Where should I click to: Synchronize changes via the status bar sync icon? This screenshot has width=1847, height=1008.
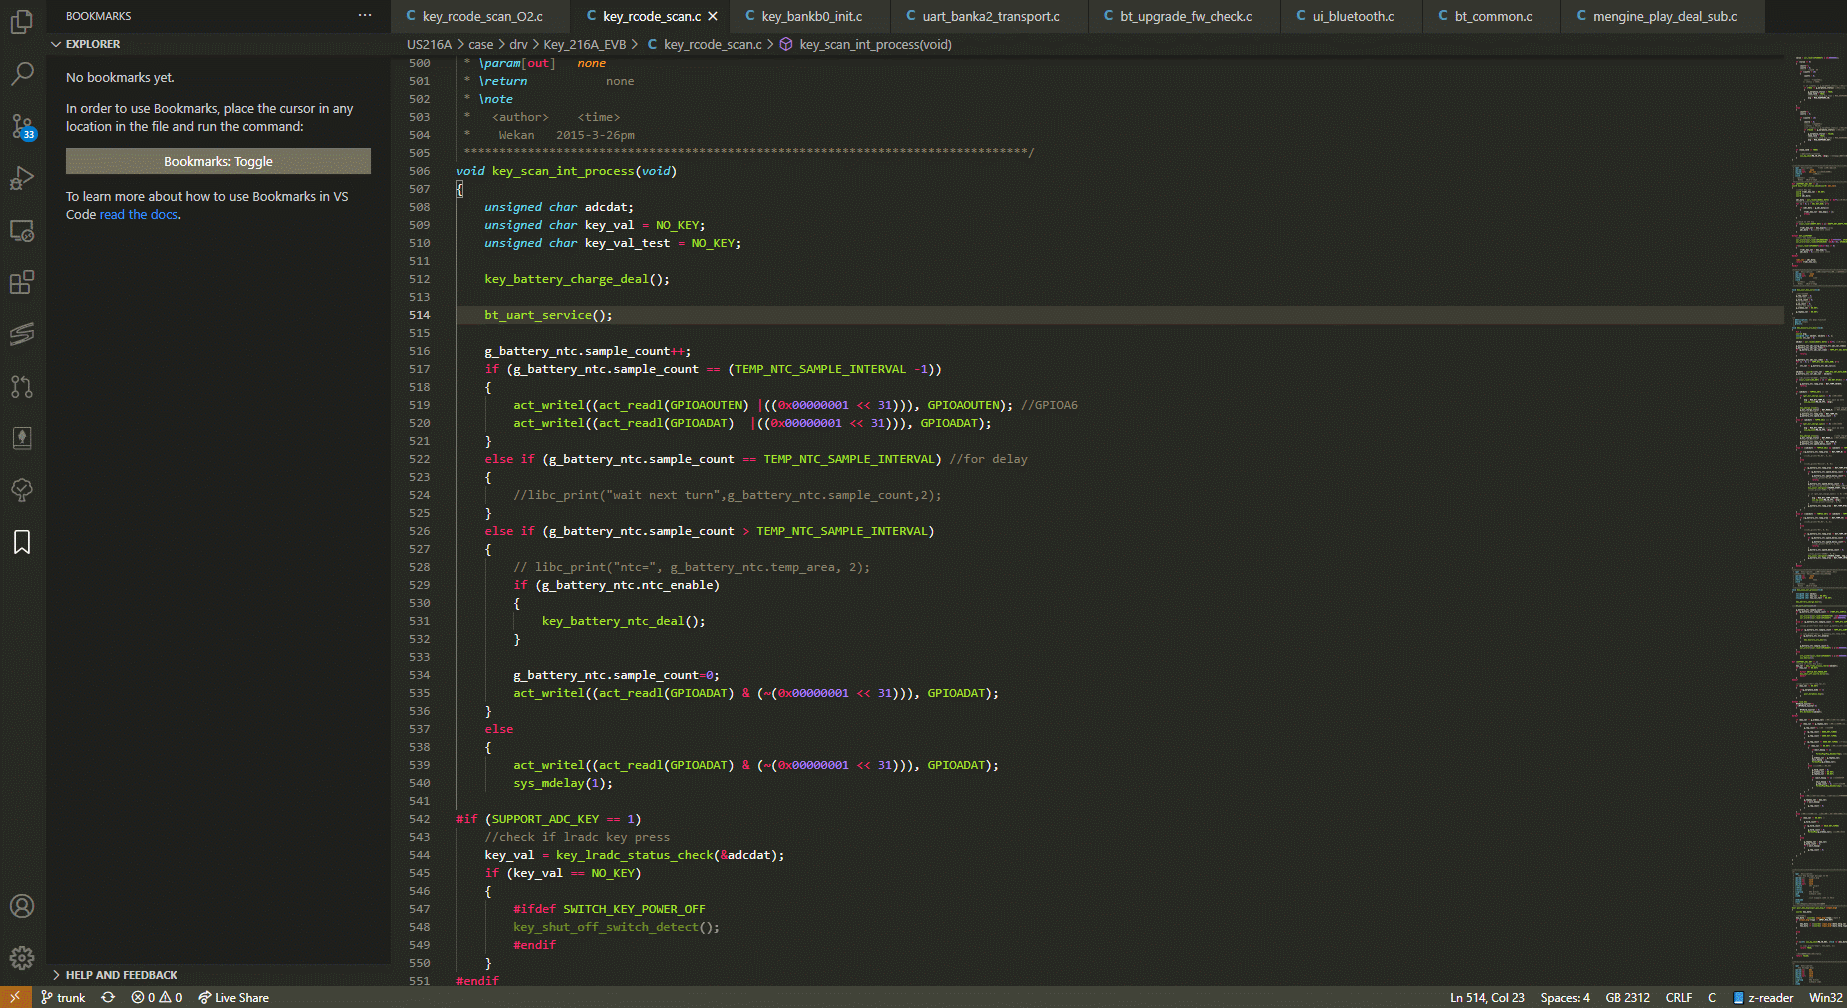(x=108, y=997)
